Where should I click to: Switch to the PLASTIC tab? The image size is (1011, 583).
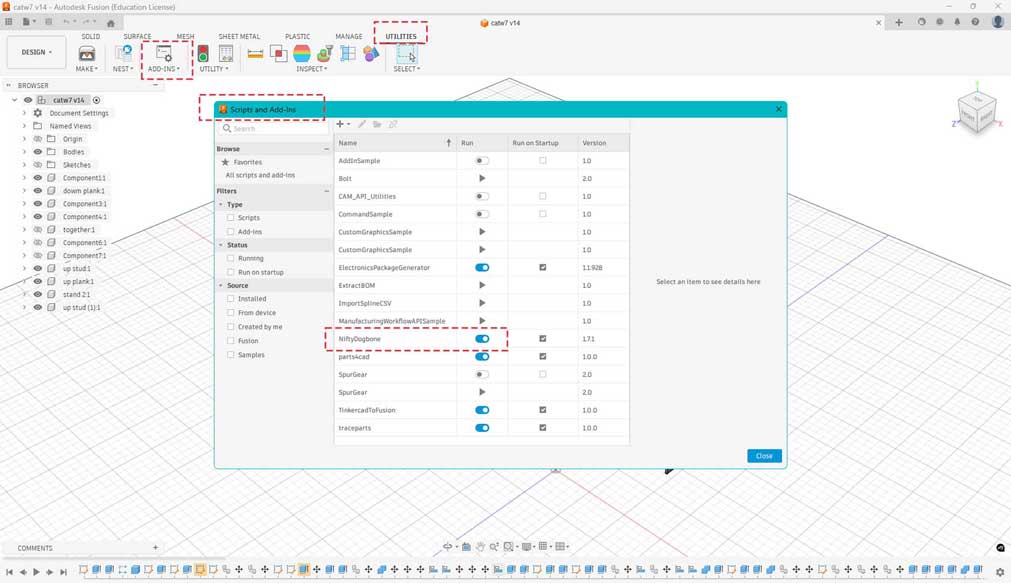(x=297, y=37)
